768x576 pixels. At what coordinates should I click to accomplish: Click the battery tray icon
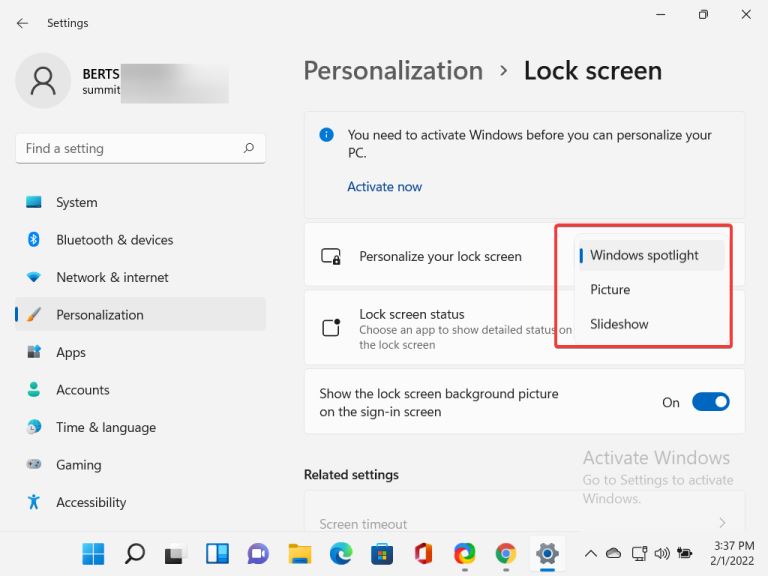point(685,553)
